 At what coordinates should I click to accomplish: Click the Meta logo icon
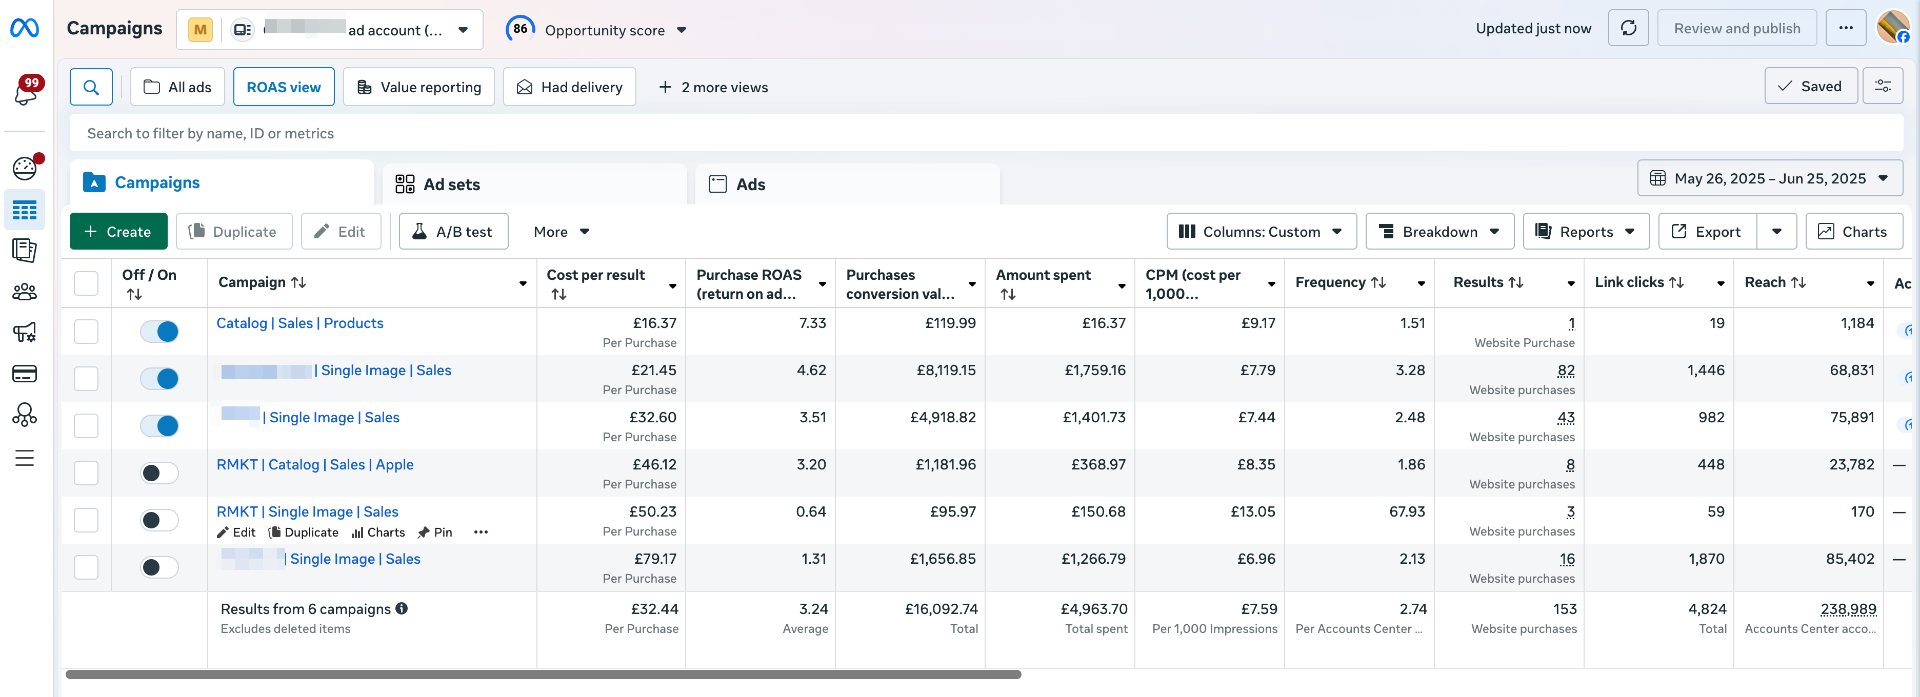pyautogui.click(x=24, y=29)
